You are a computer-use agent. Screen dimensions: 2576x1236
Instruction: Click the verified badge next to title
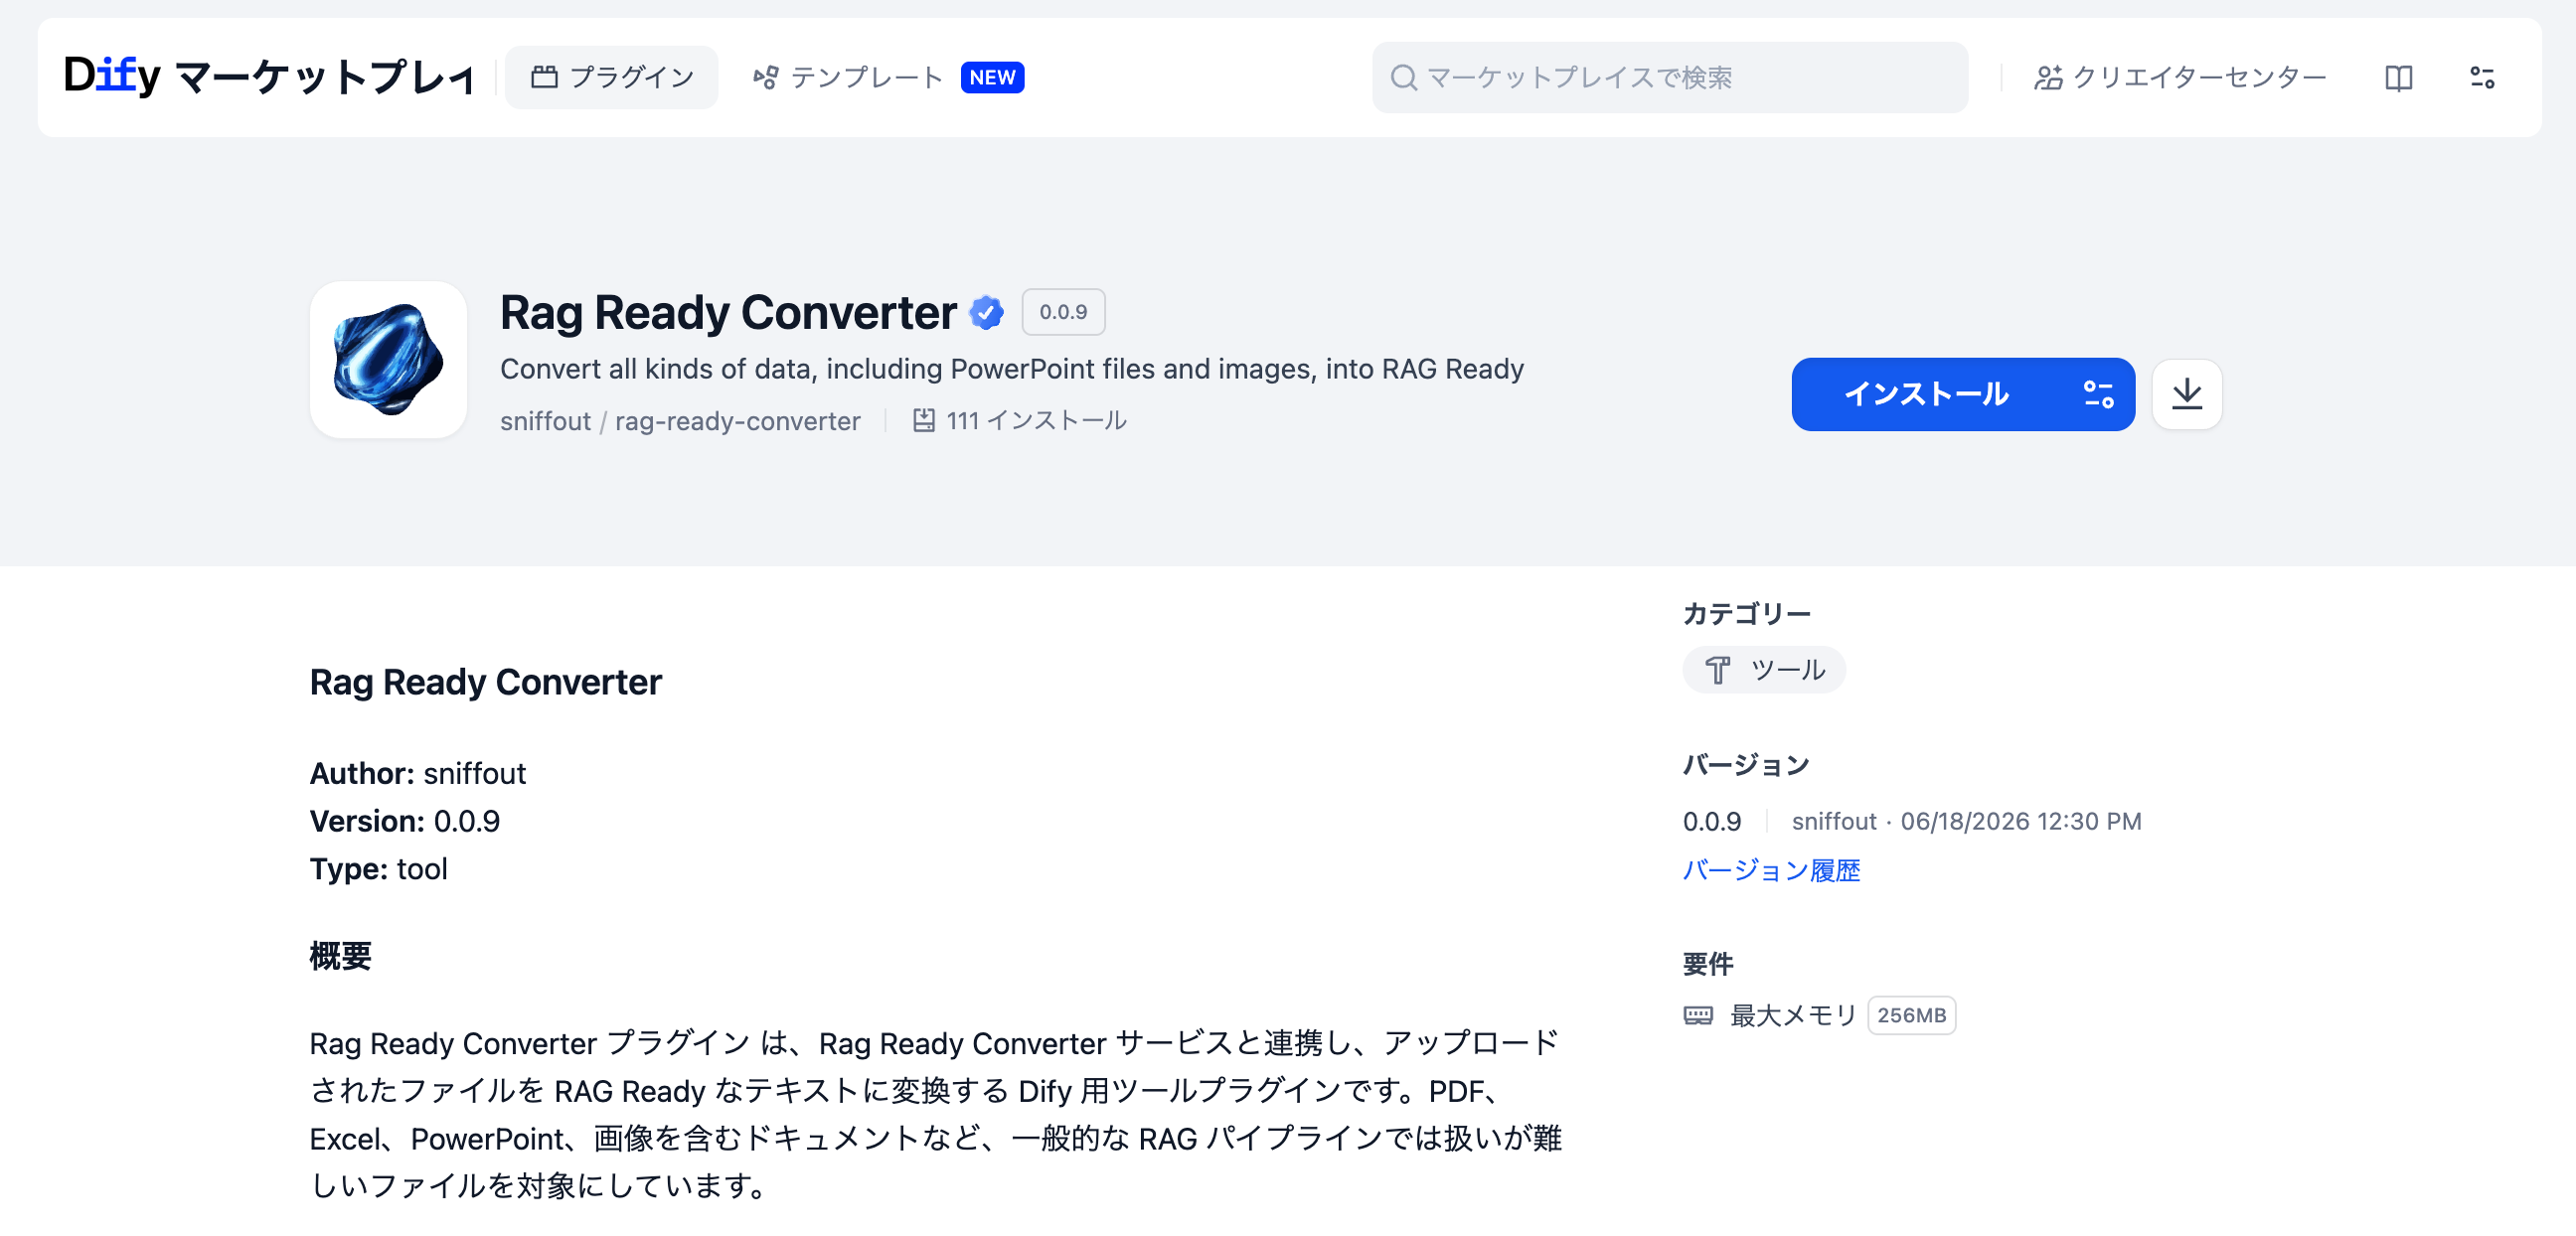[986, 313]
